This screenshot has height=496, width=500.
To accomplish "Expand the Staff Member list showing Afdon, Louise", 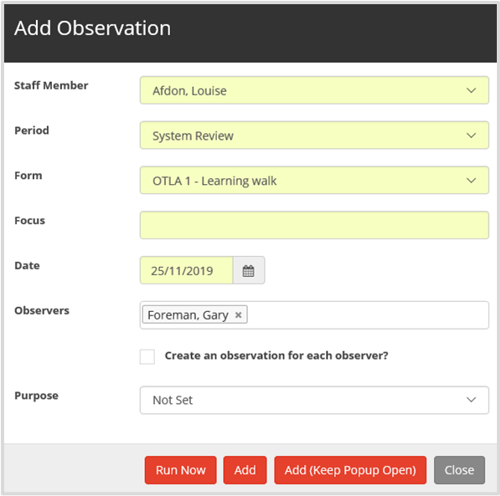I will tap(314, 90).
